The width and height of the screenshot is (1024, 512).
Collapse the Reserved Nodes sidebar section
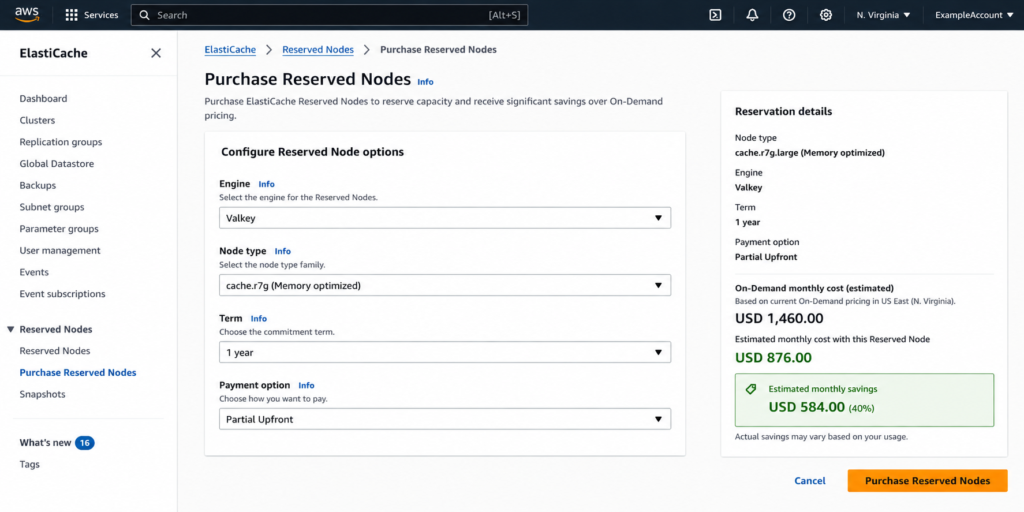pos(10,329)
